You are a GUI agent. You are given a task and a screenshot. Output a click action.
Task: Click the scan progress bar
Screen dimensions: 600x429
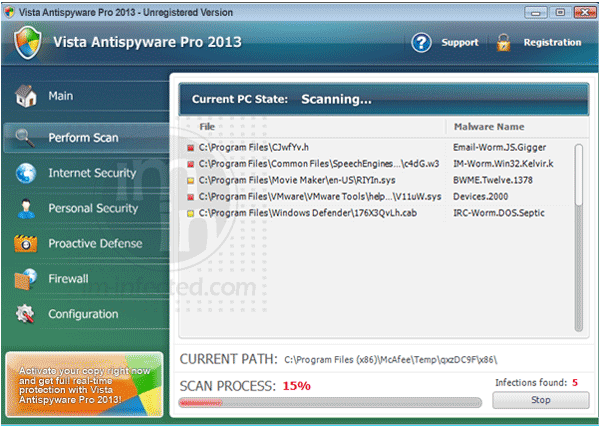330,403
